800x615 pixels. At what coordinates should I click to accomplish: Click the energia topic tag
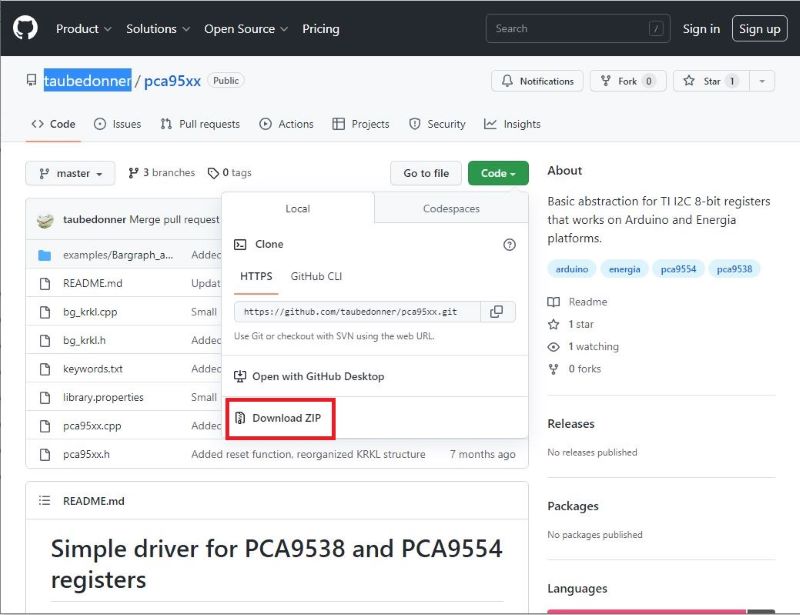[624, 269]
